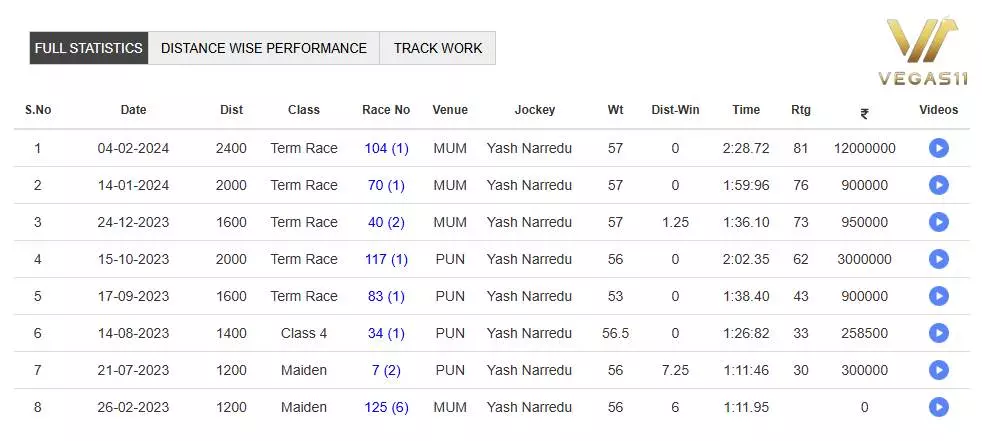Open race number 70 (1) link
The image size is (982, 441).
(386, 185)
